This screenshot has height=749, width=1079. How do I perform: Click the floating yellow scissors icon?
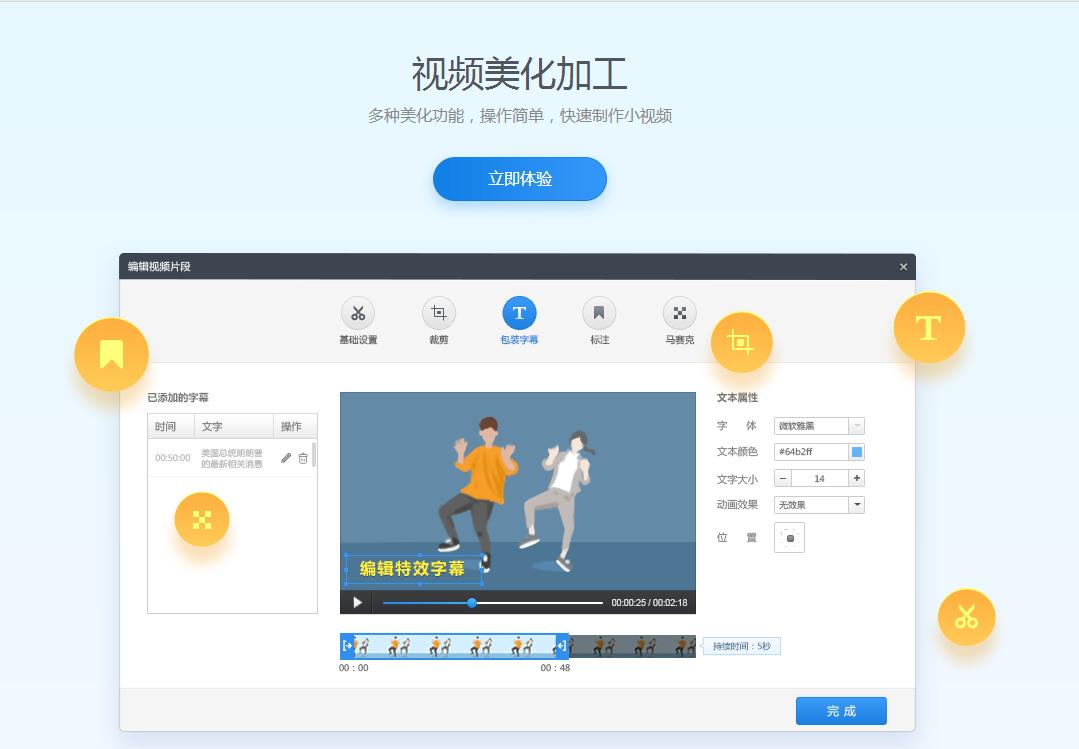click(x=967, y=617)
